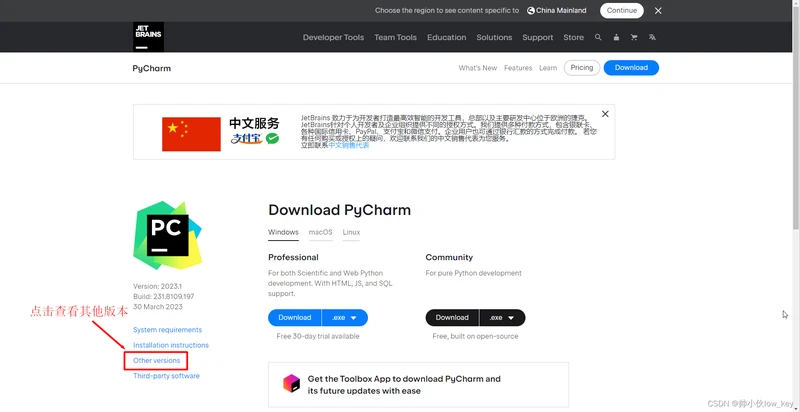Viewport: 800px width, 412px height.
Task: Open Other versions link
Action: [x=157, y=360]
